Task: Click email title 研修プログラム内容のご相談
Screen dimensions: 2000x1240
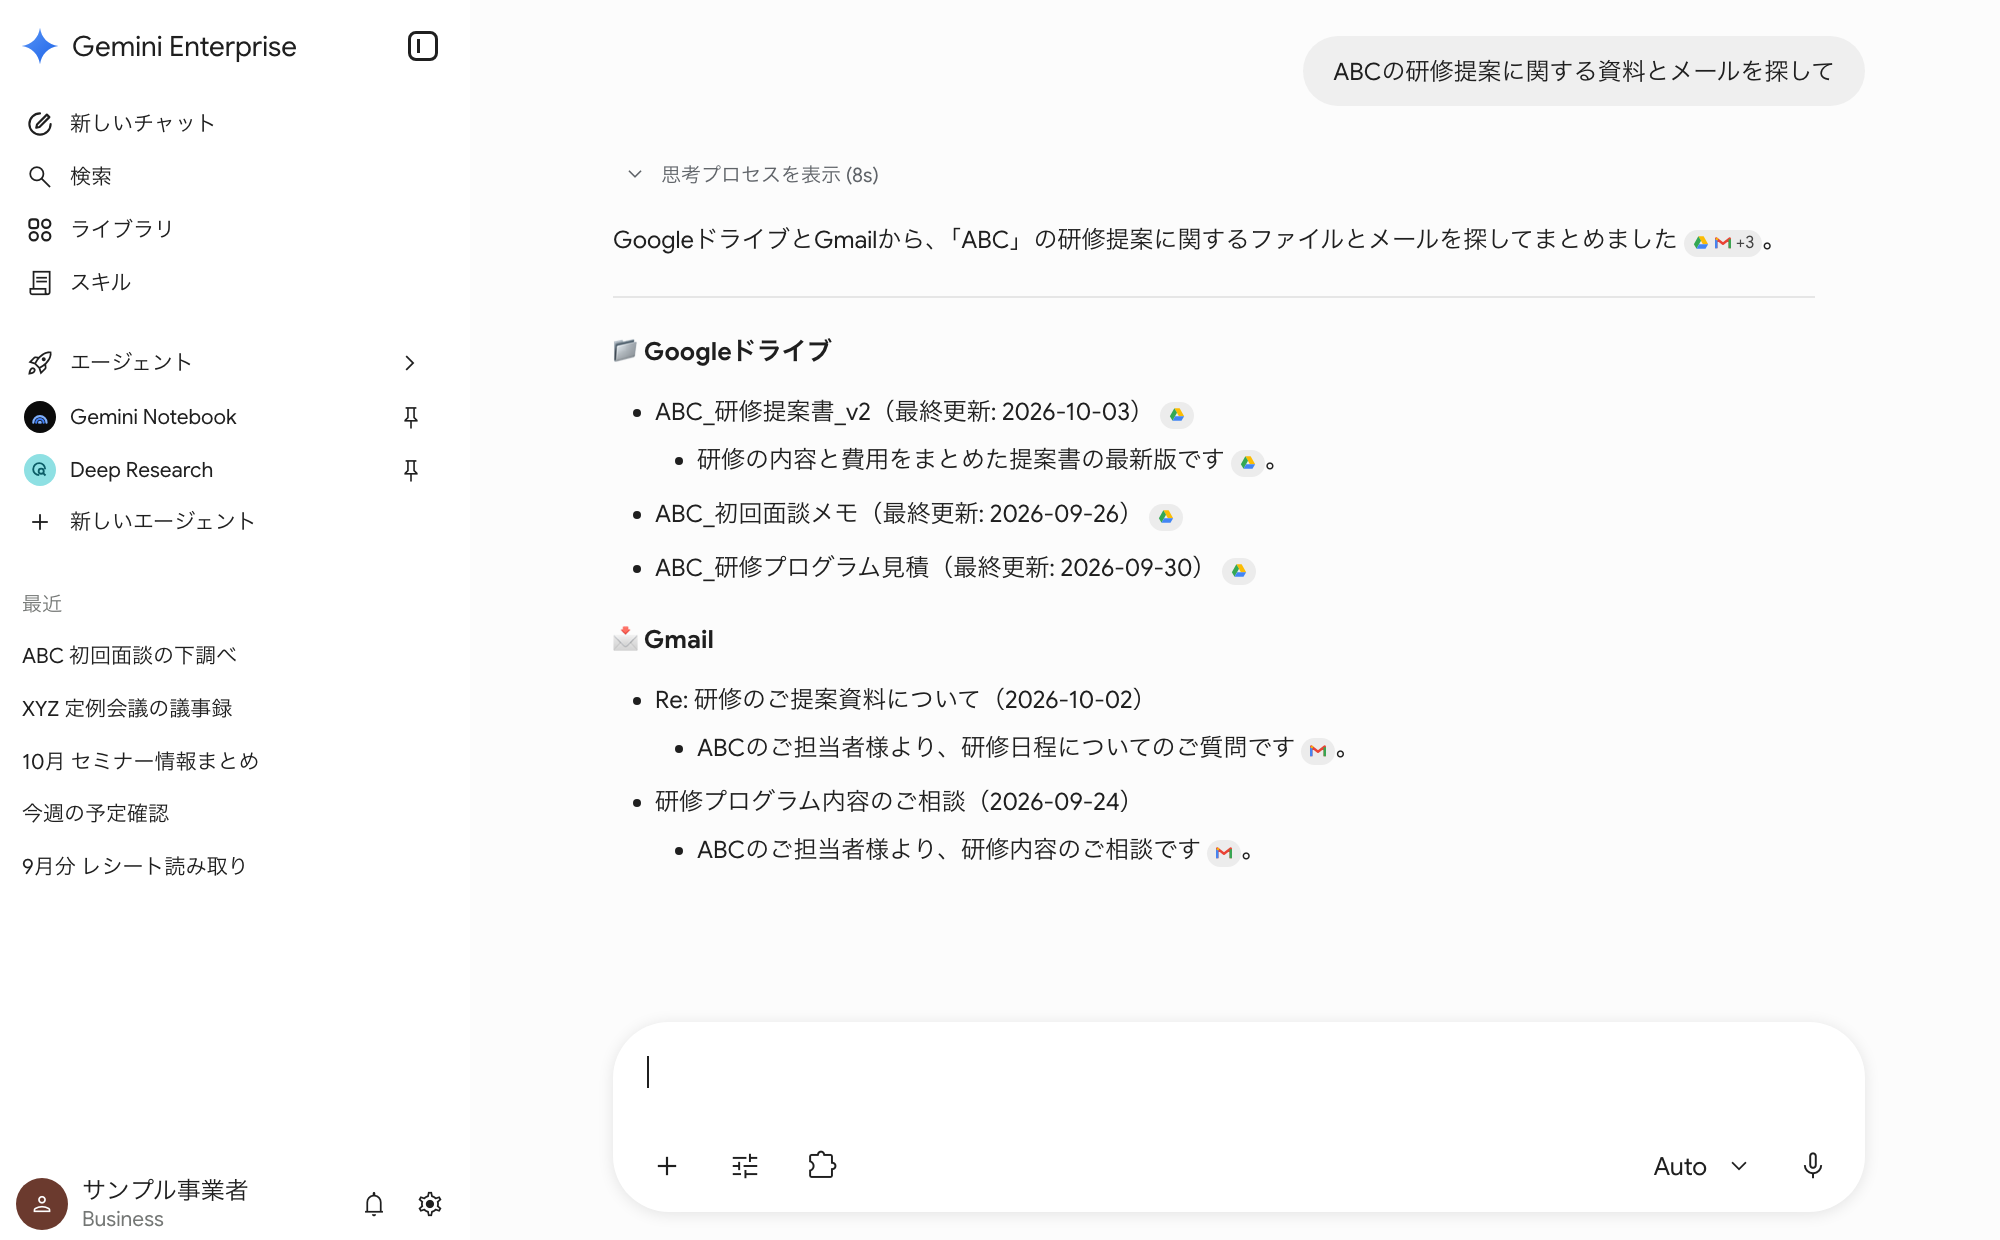Action: (x=811, y=801)
